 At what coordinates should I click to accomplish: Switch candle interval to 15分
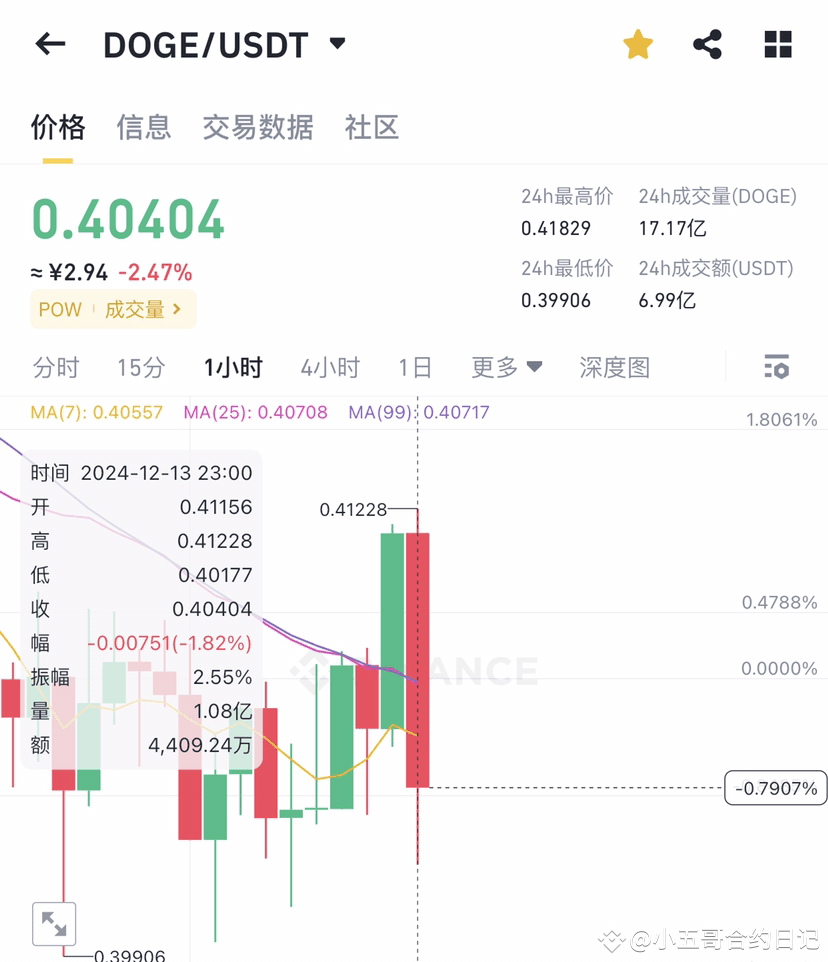point(140,367)
